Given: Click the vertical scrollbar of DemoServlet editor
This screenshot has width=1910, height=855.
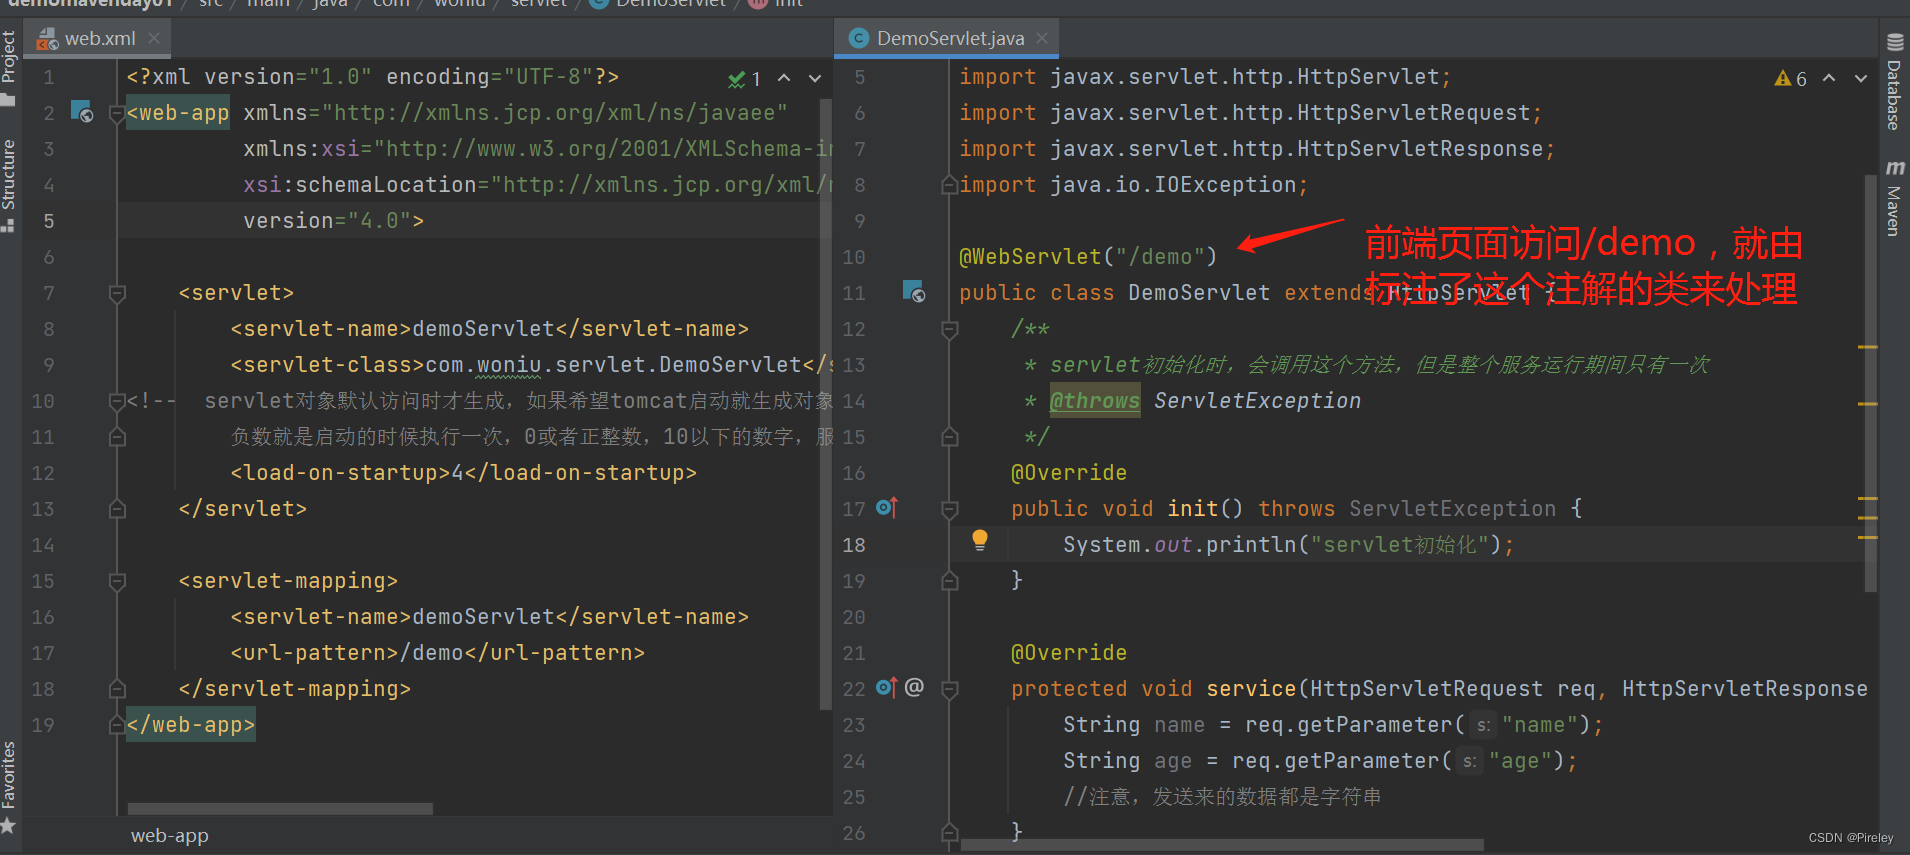Looking at the screenshot, I should point(1870,385).
